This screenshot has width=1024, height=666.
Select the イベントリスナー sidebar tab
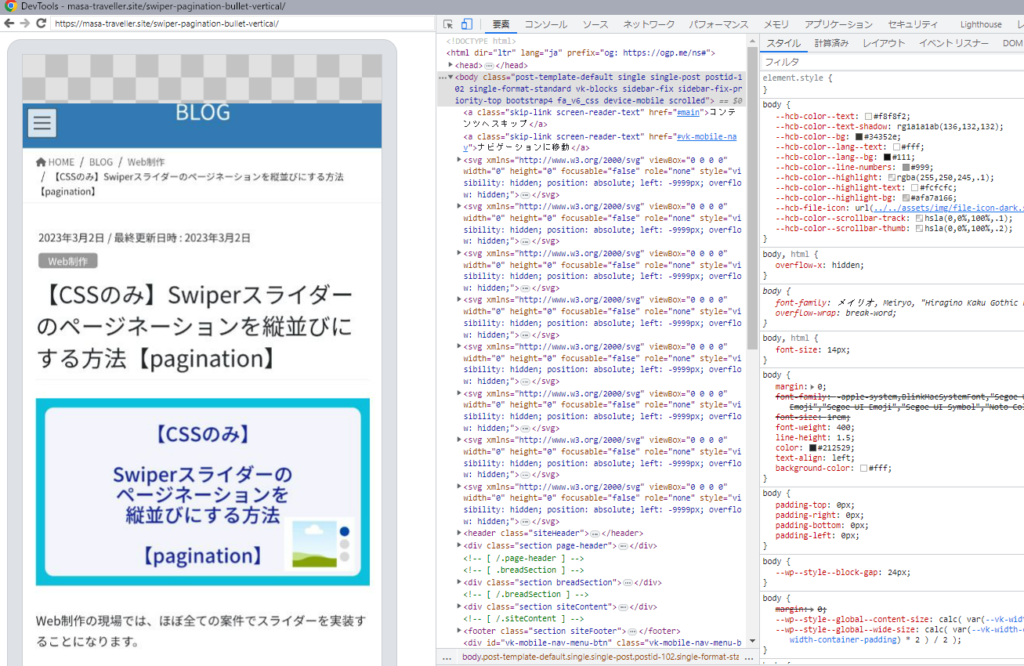coord(953,43)
